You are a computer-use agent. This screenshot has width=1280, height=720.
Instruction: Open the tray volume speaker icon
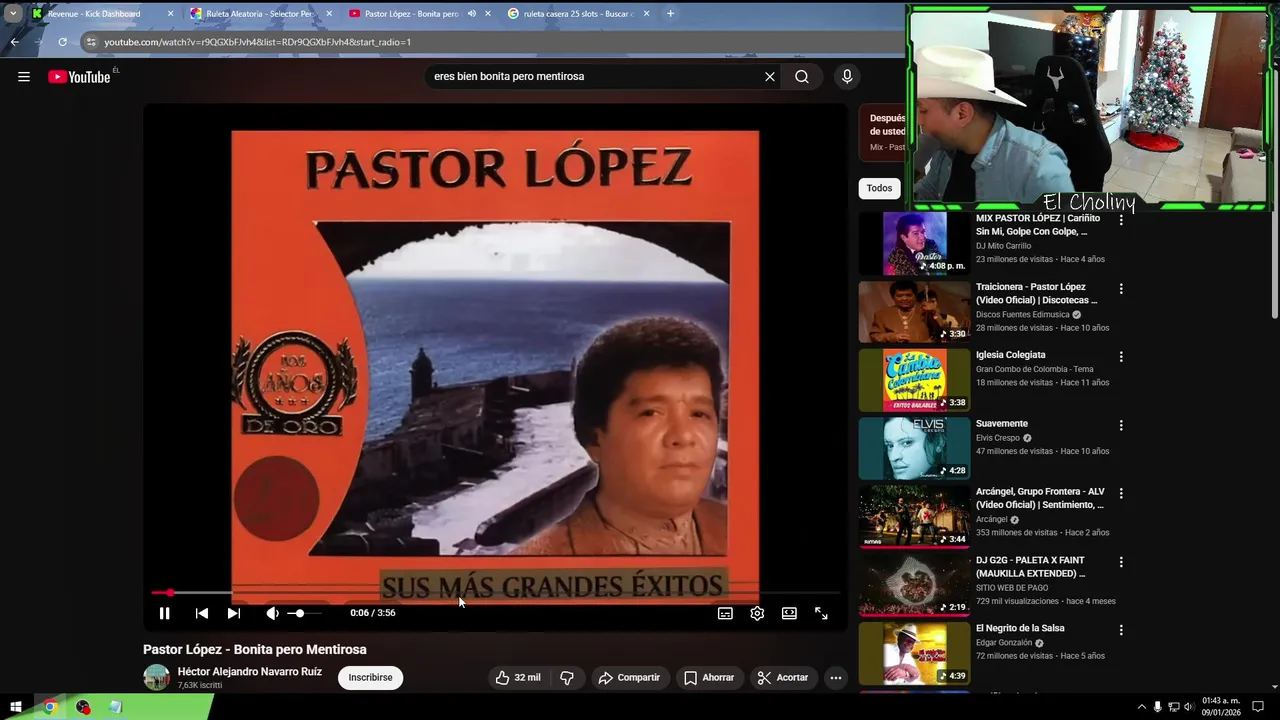pos(1190,707)
